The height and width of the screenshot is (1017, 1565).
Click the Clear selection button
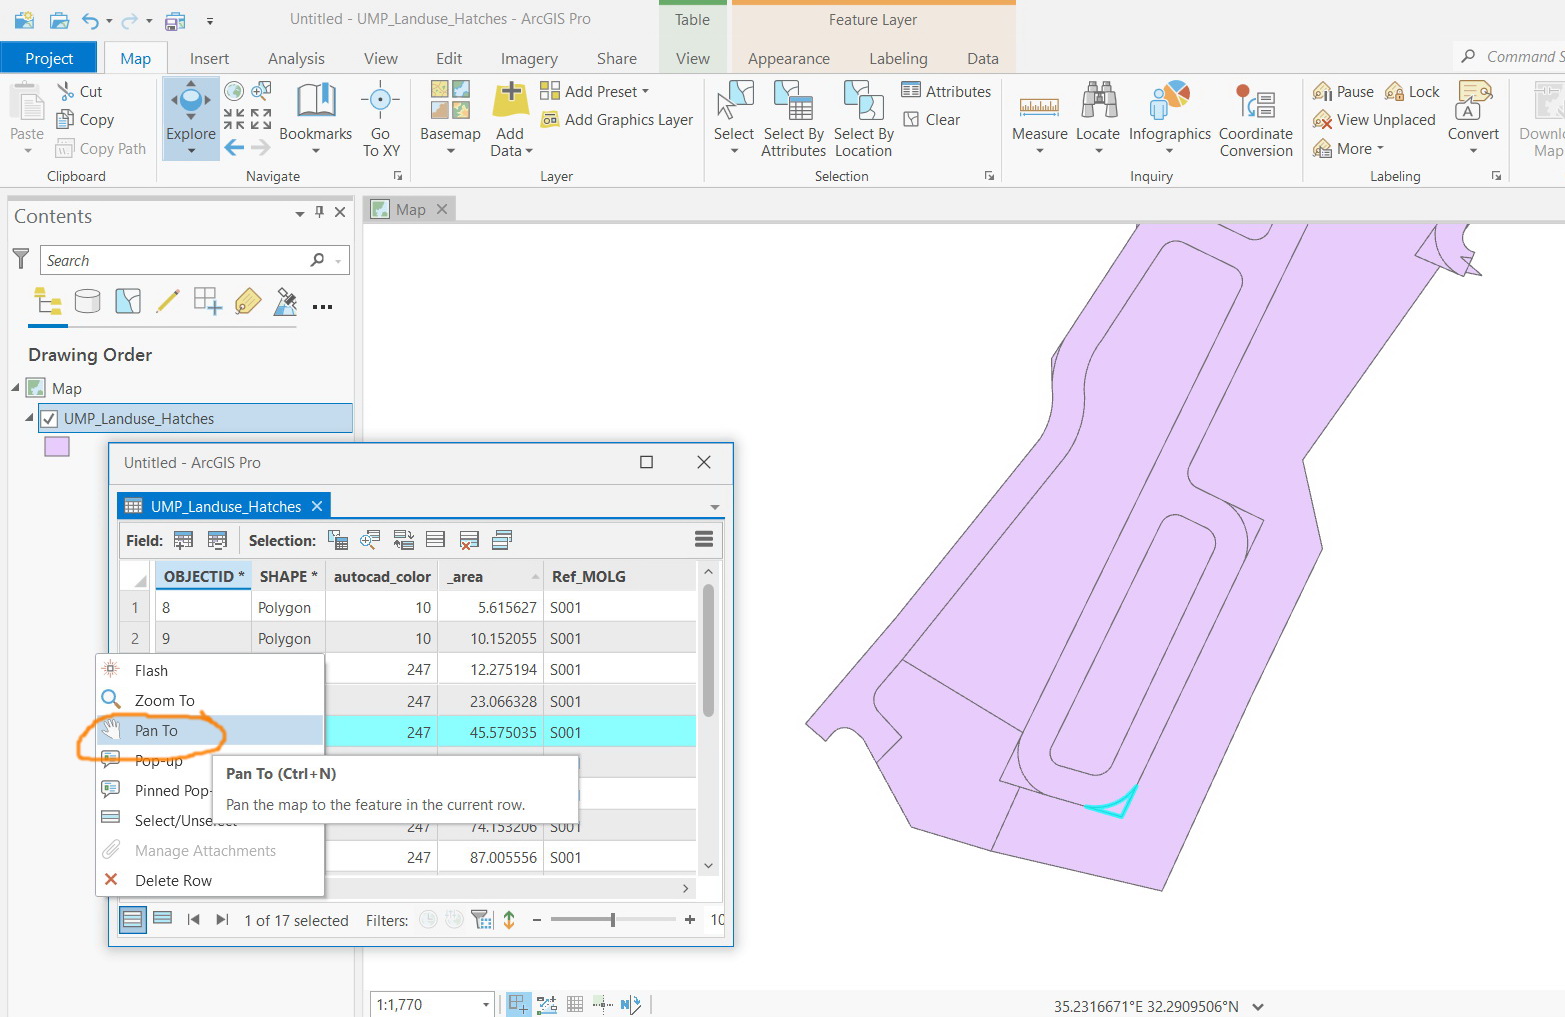[x=932, y=120]
